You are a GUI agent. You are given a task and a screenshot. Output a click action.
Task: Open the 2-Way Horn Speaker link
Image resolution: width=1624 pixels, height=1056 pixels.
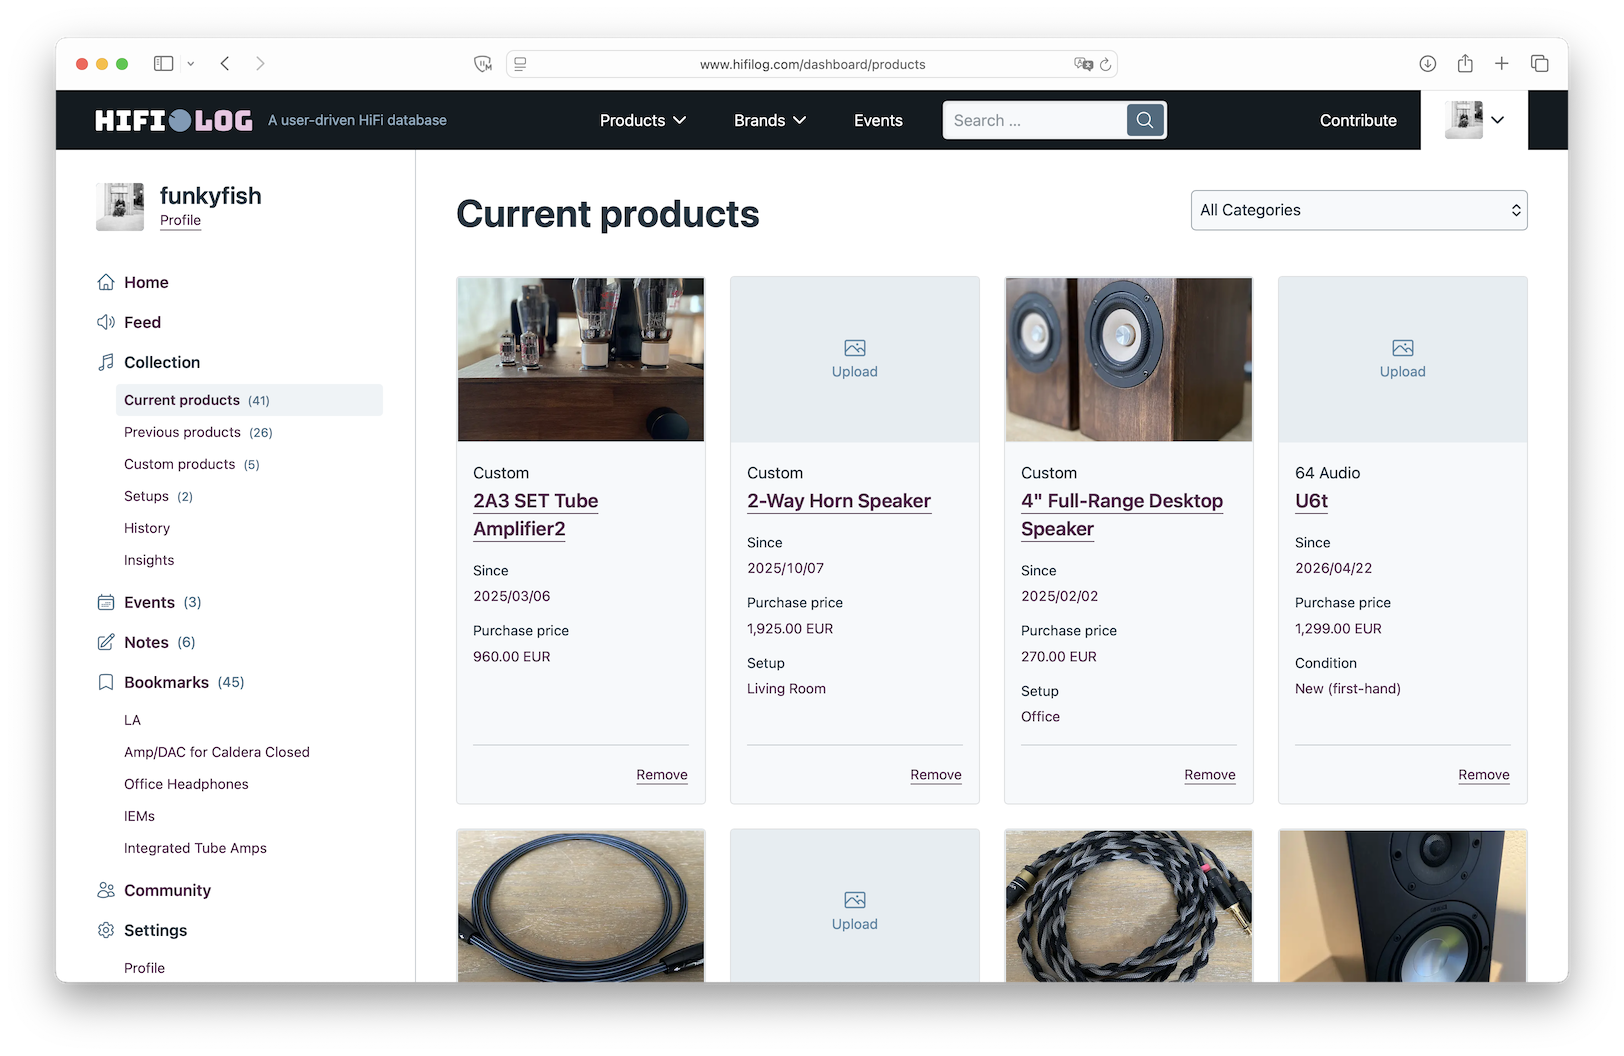pyautogui.click(x=839, y=501)
